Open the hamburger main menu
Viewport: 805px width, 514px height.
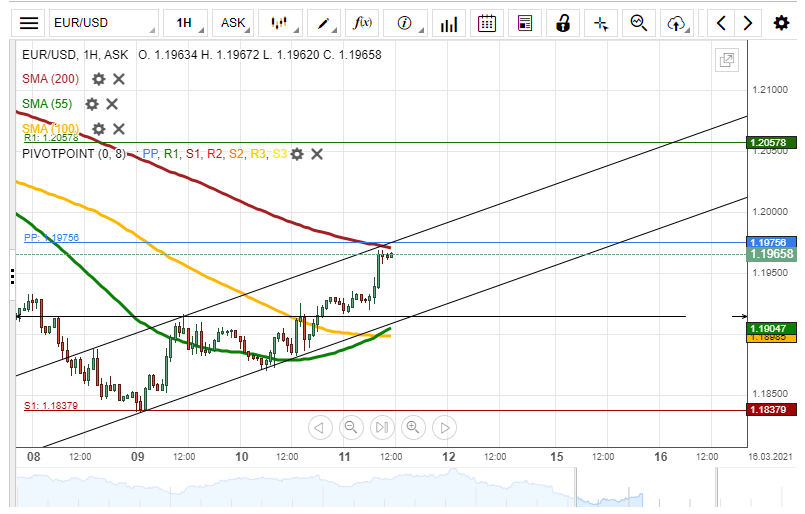[29, 23]
